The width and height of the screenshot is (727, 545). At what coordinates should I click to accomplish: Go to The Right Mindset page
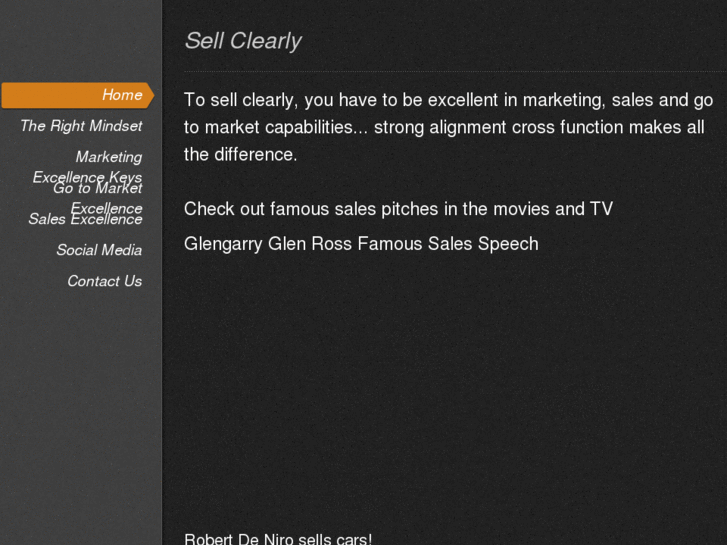point(81,126)
